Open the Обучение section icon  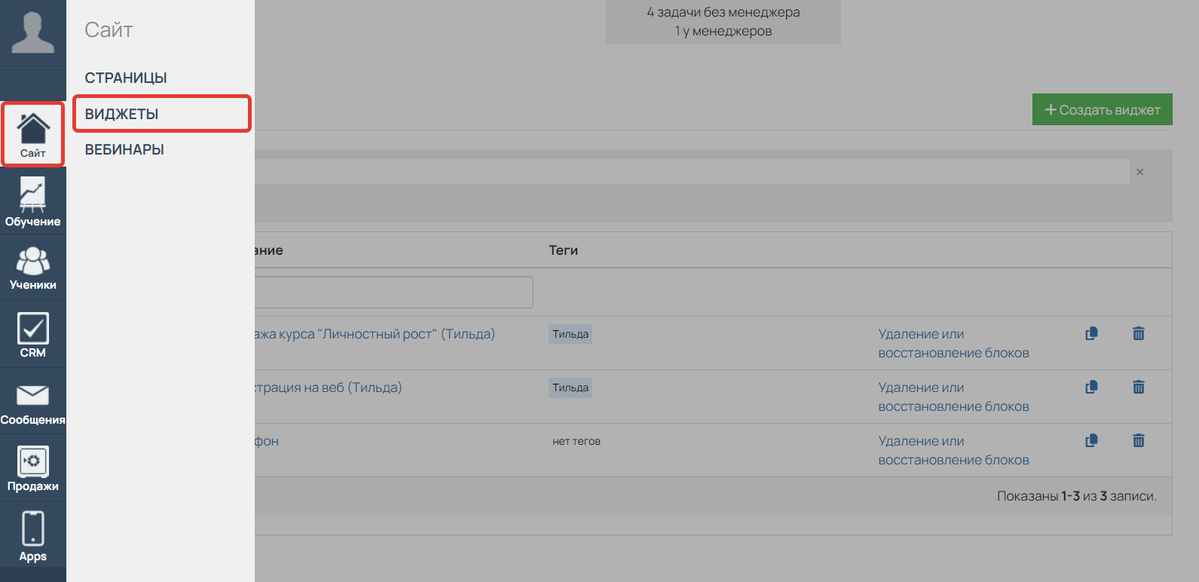click(x=33, y=201)
